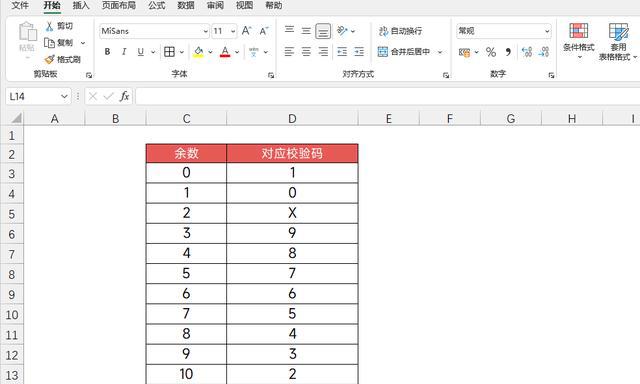Center text horizontally

coord(306,52)
